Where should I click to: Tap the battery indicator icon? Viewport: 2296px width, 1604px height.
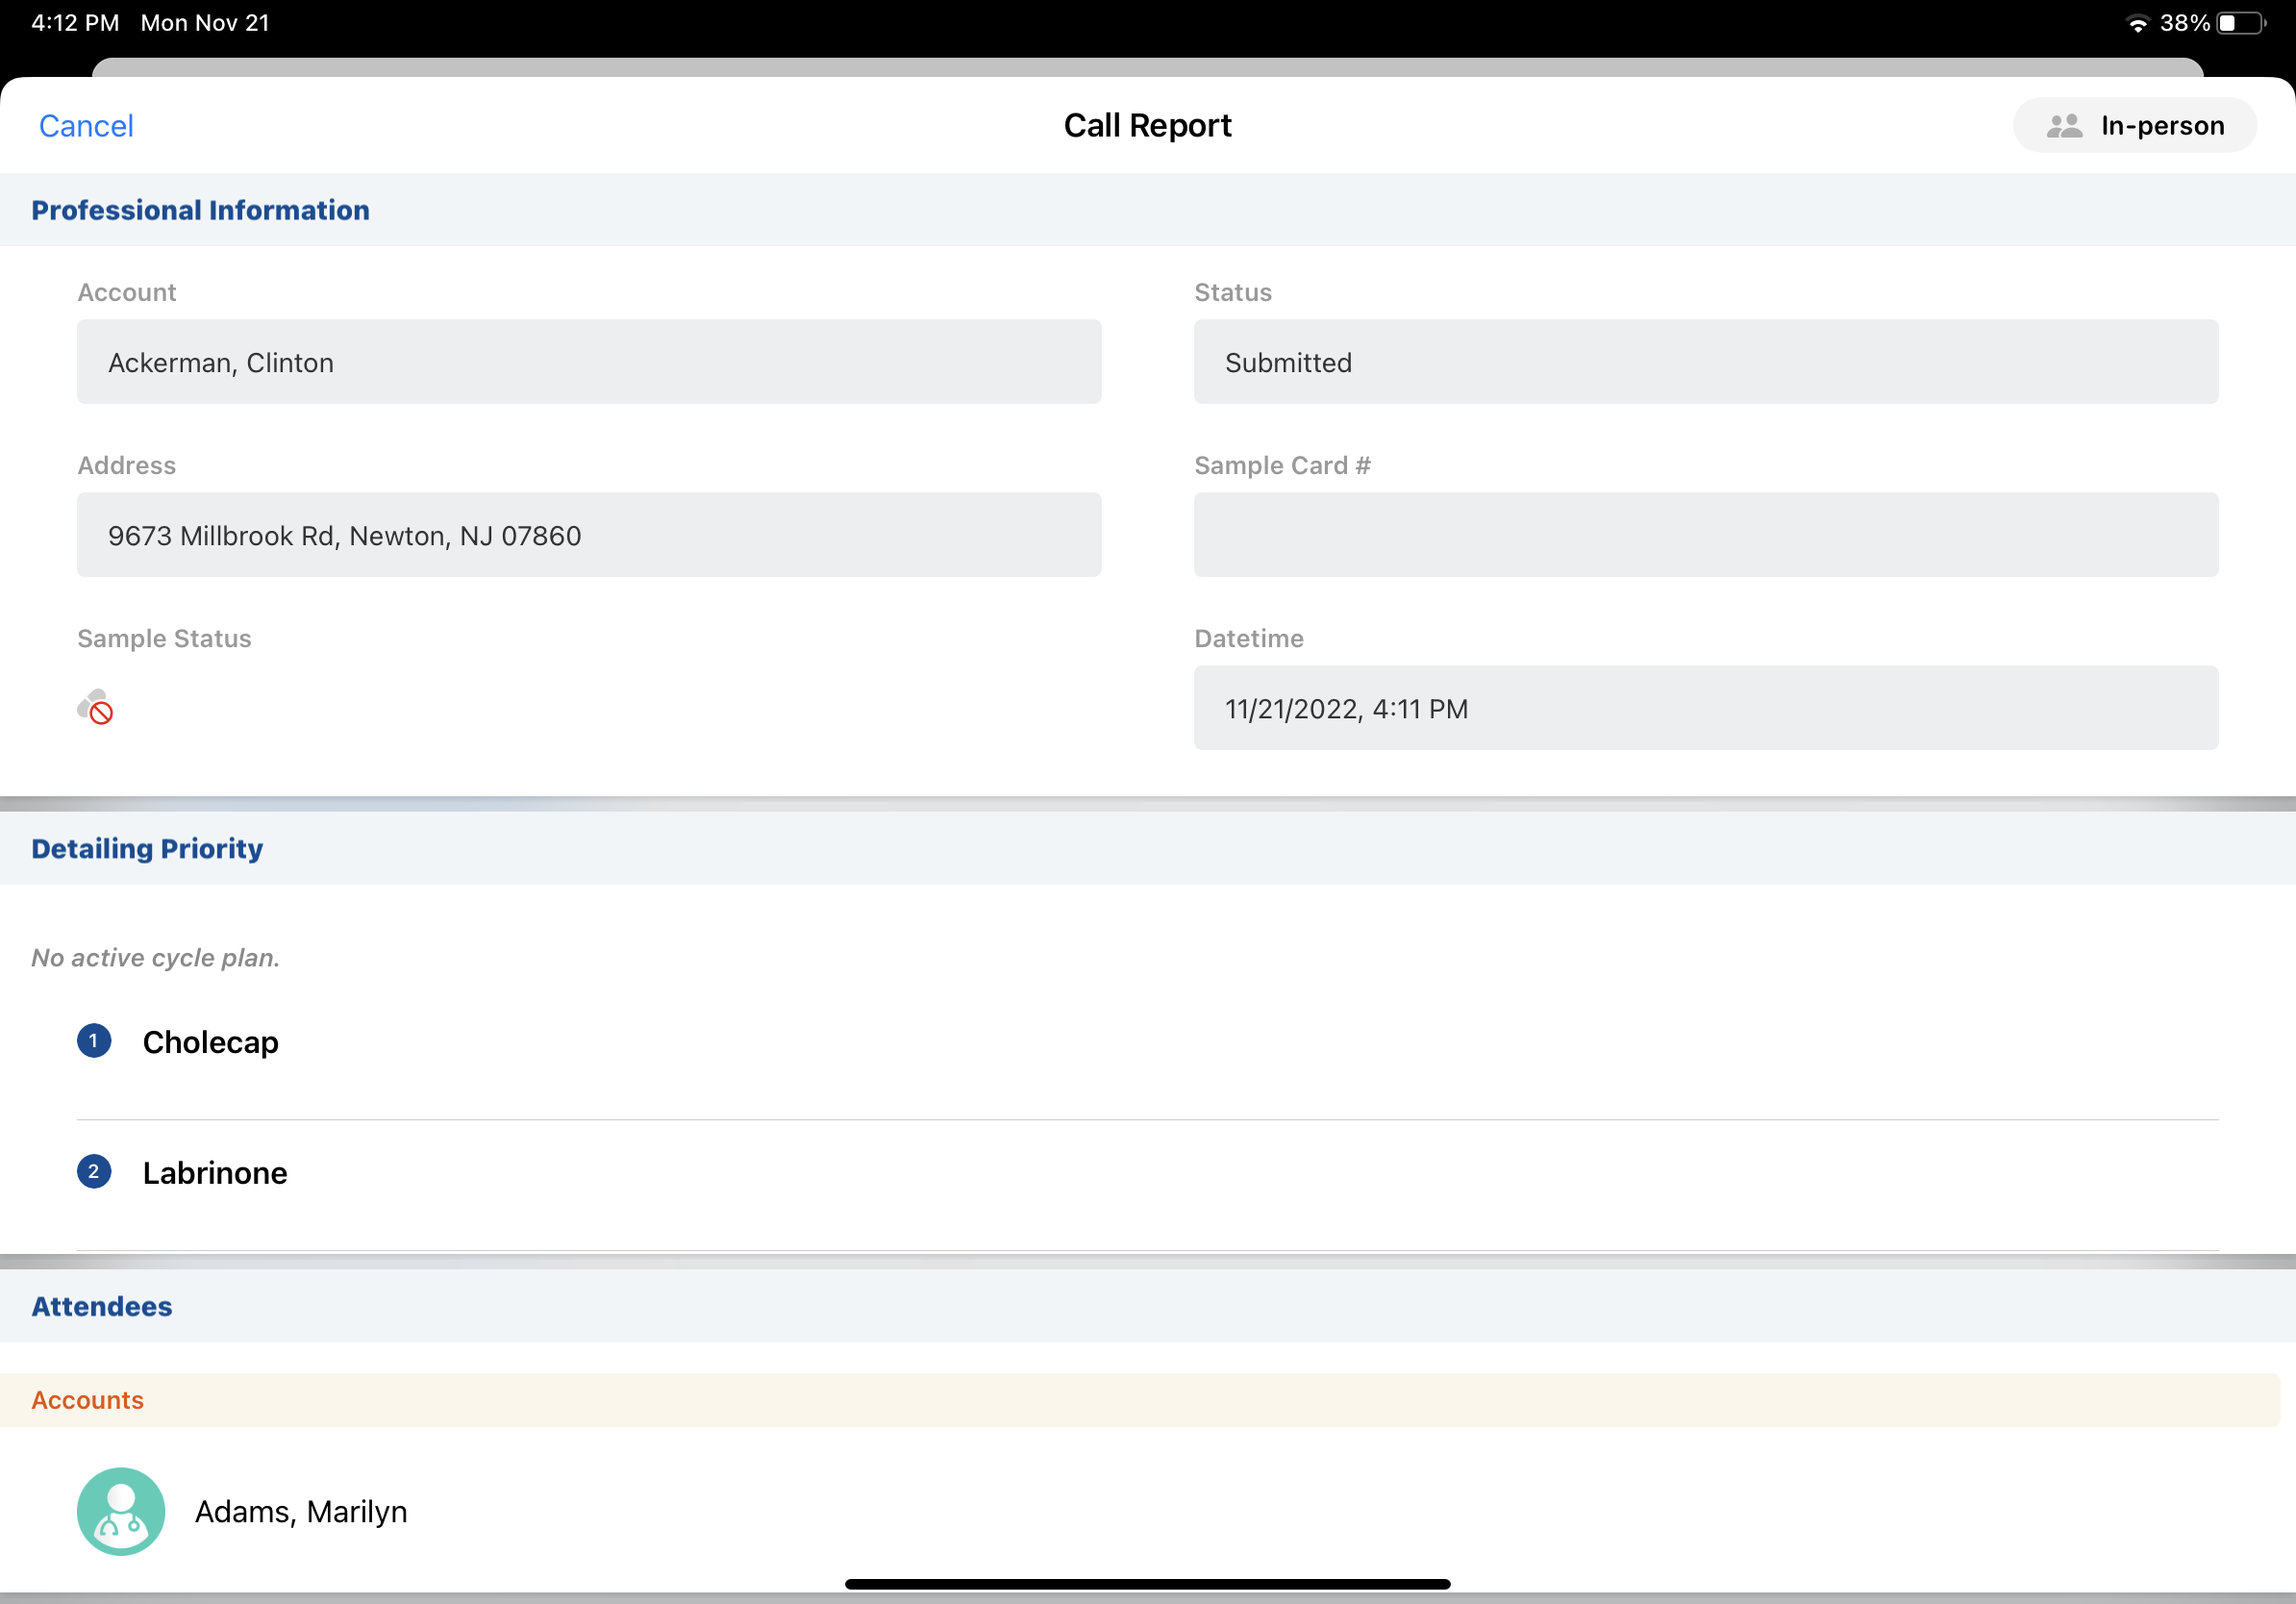click(2241, 23)
